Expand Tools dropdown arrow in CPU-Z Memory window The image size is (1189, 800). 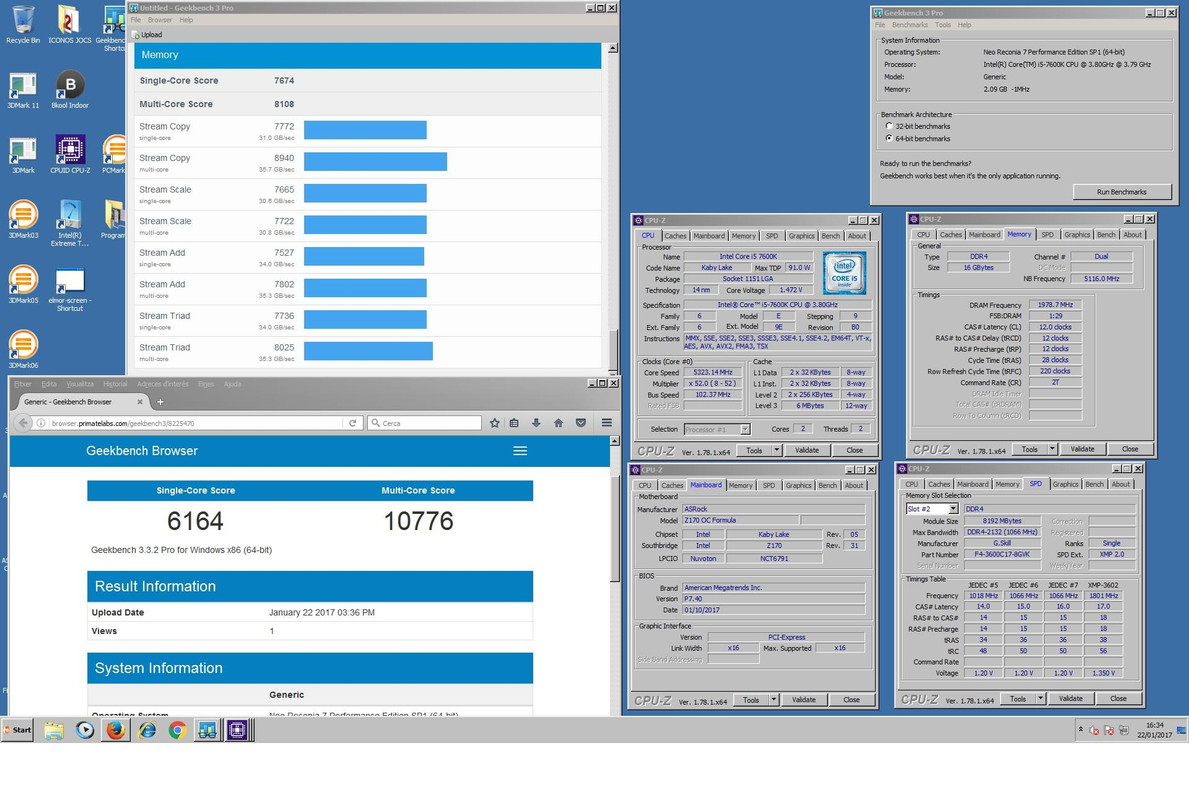[1052, 449]
